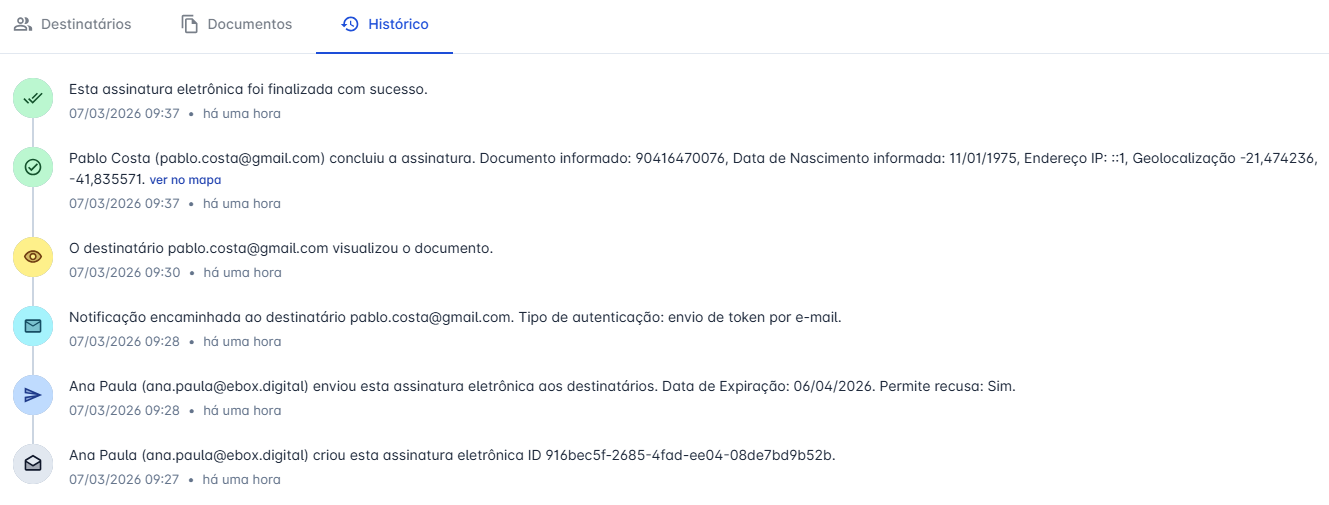Open the Destinatários tab
The image size is (1329, 505).
[85, 24]
